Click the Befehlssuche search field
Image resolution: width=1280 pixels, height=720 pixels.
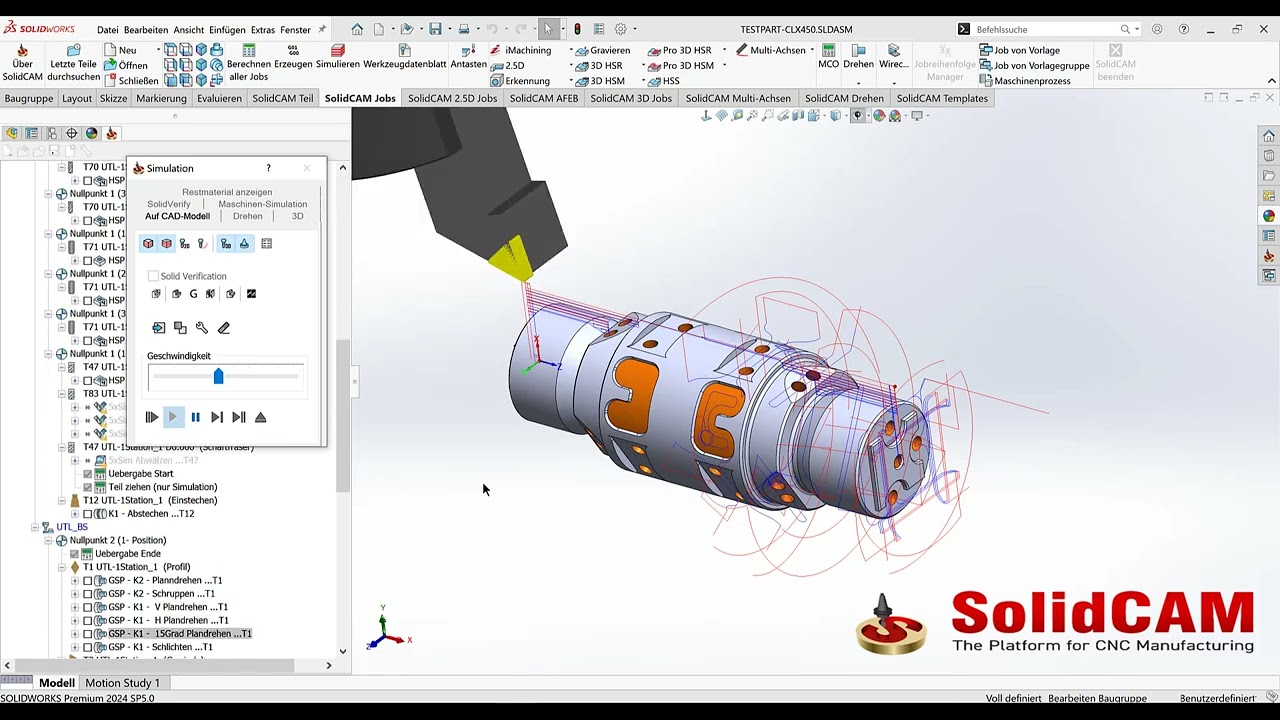(x=1046, y=29)
